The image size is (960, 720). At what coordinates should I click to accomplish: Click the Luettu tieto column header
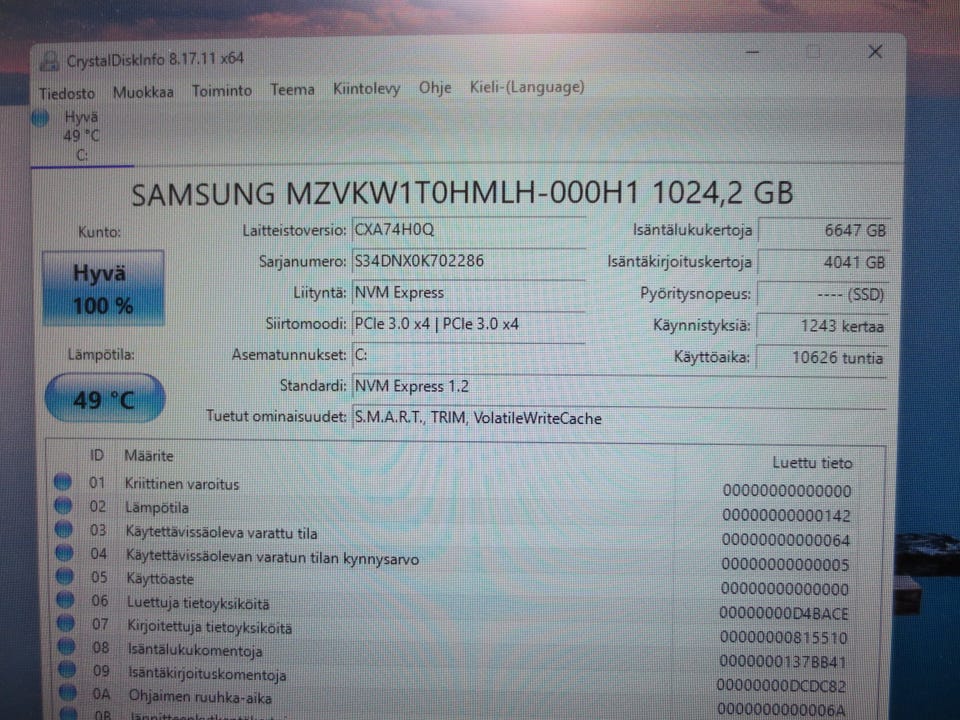(x=812, y=463)
